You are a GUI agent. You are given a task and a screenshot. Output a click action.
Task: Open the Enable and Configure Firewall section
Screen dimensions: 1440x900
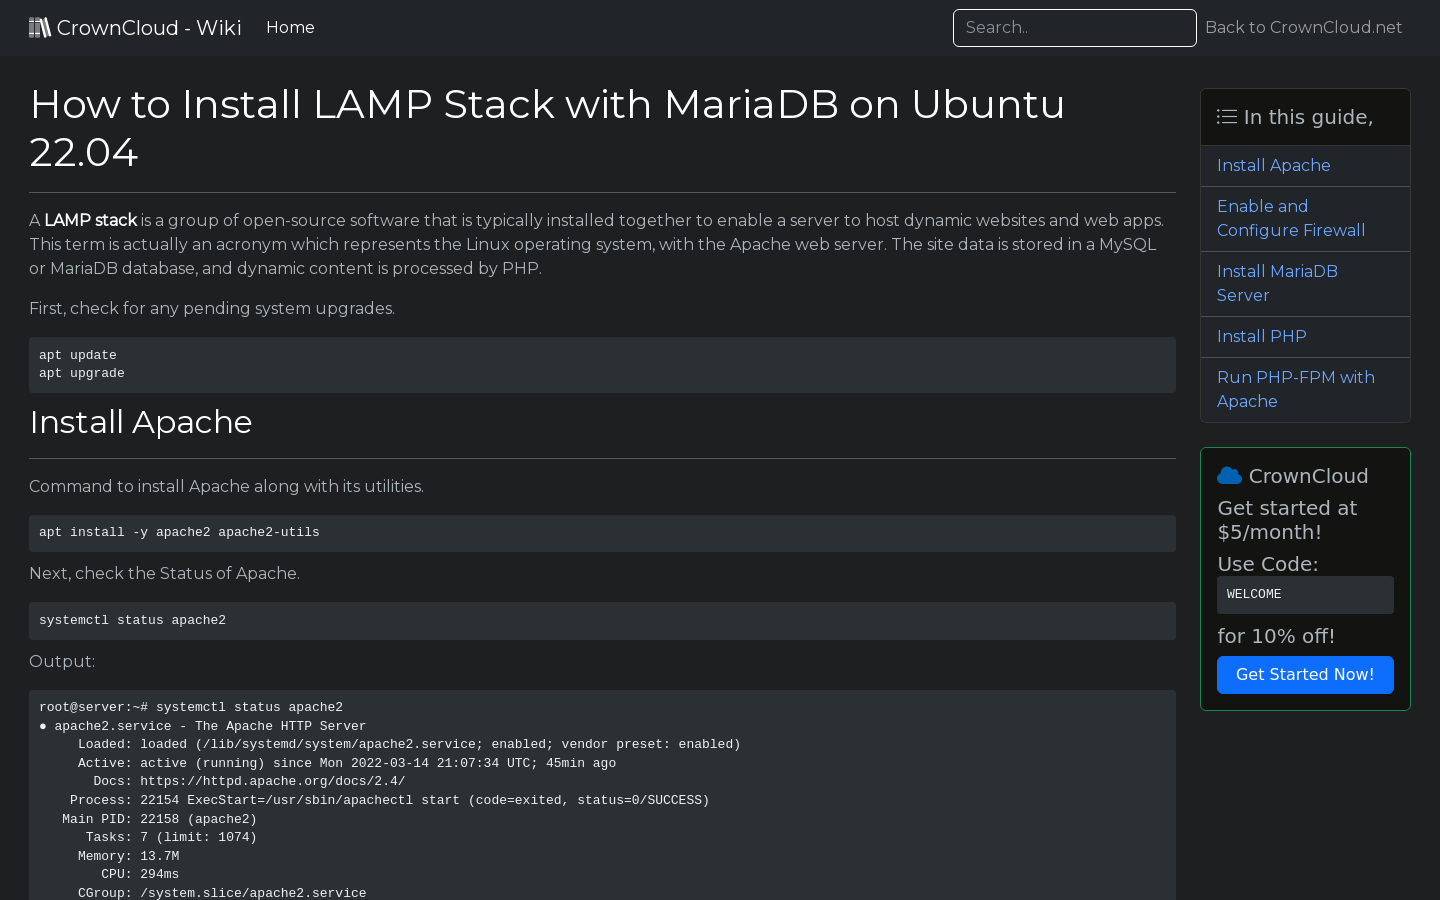pos(1290,218)
